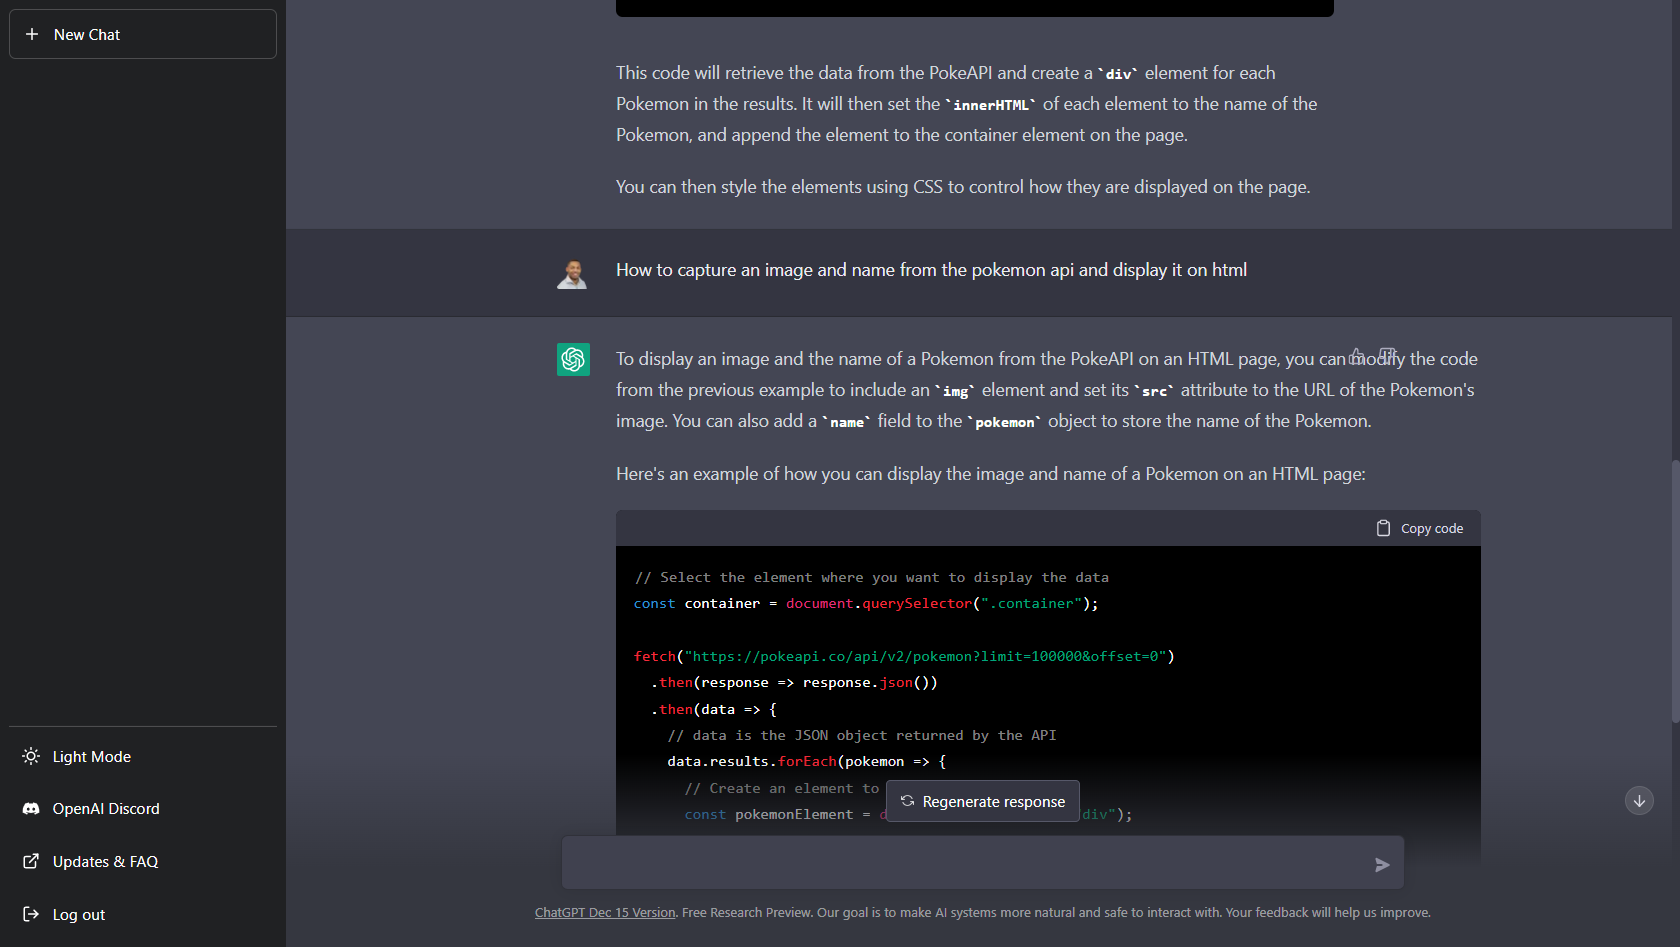Image resolution: width=1680 pixels, height=947 pixels.
Task: Click the pokeapi URL string in the code
Action: coord(926,656)
